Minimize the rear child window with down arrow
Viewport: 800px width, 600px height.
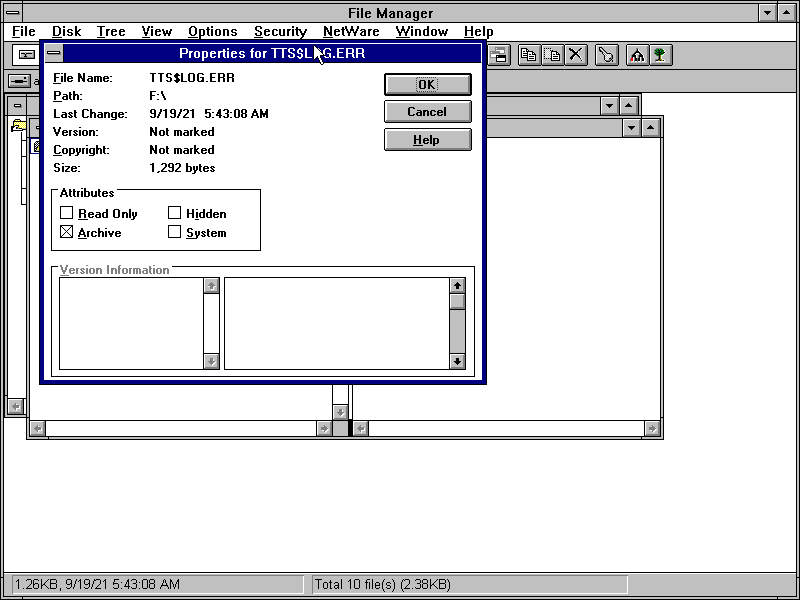pos(609,106)
